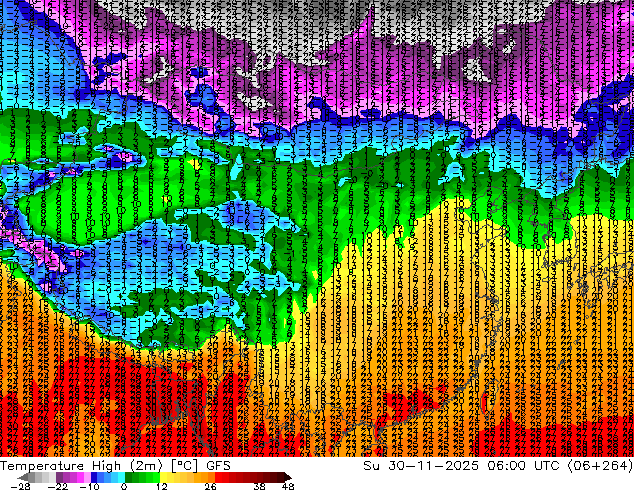Select the cyan legend swatch left of 0
The width and height of the screenshot is (634, 490).
(121, 477)
